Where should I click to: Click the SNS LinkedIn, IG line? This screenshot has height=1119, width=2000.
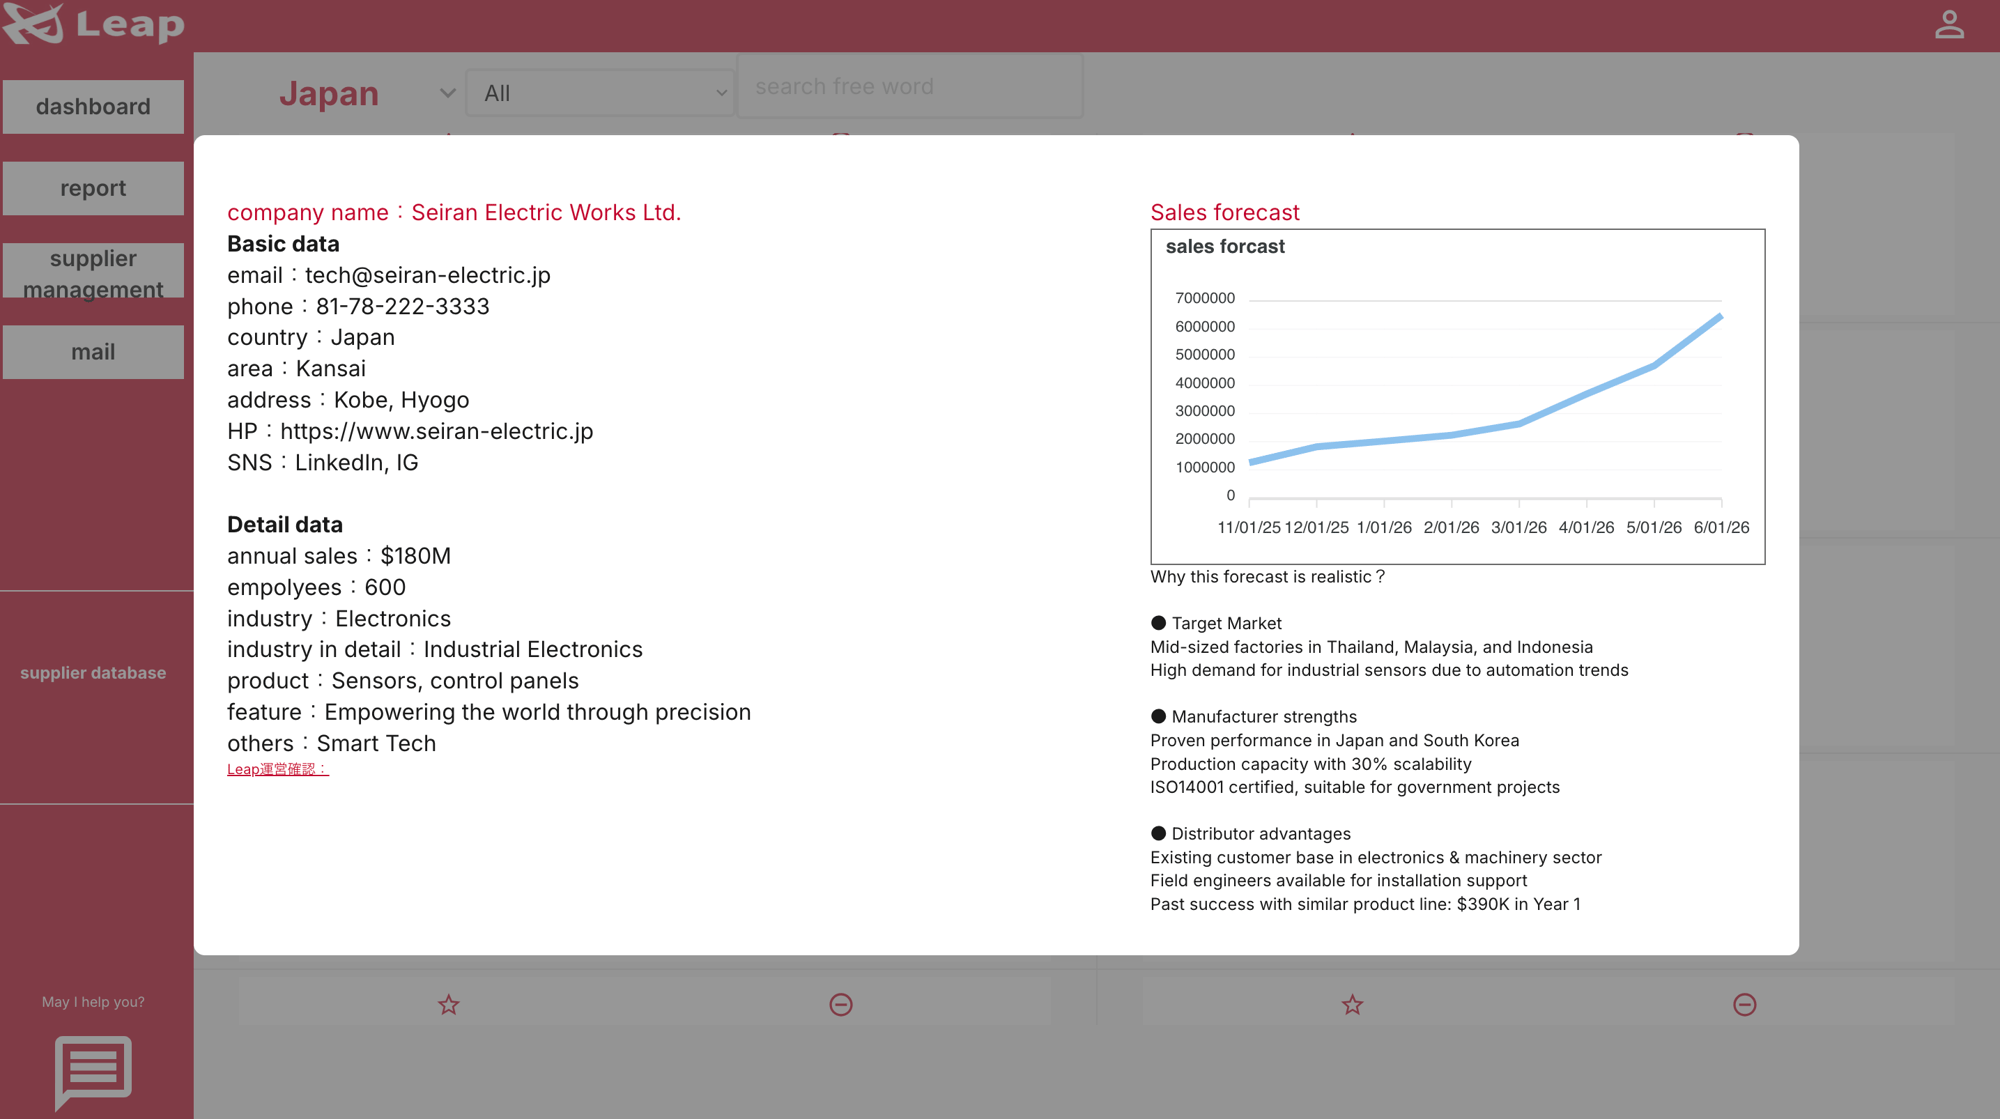pyautogui.click(x=322, y=463)
